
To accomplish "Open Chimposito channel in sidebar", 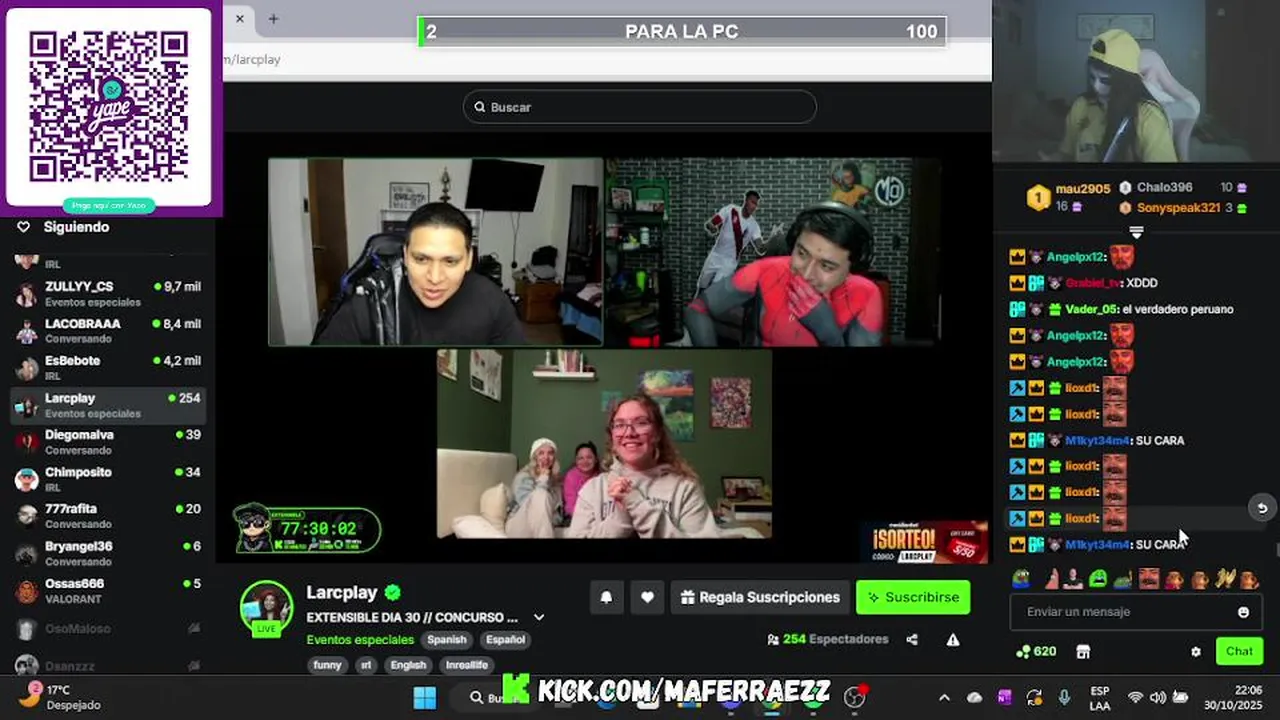I will pyautogui.click(x=108, y=479).
